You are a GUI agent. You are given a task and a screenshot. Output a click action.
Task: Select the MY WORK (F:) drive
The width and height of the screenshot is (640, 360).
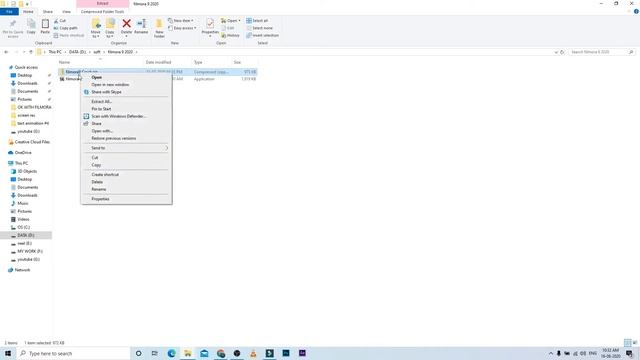pyautogui.click(x=30, y=251)
